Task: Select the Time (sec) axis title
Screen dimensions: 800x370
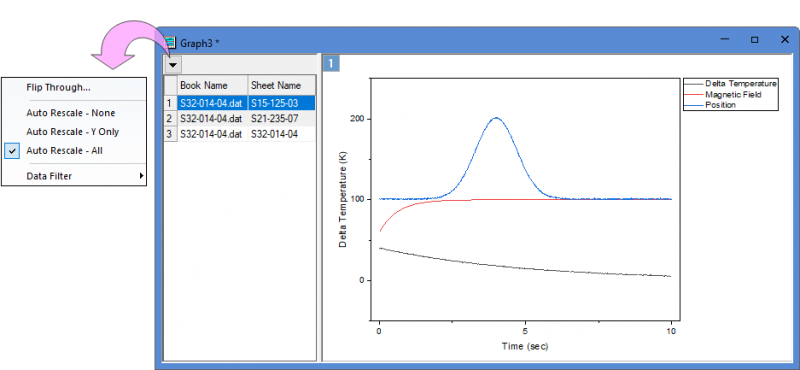Action: [x=524, y=346]
